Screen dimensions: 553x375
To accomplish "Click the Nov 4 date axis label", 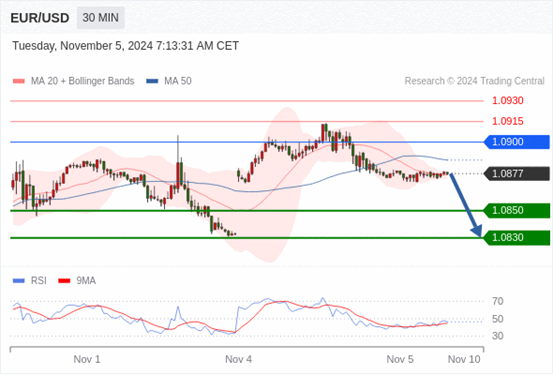I will pyautogui.click(x=238, y=359).
